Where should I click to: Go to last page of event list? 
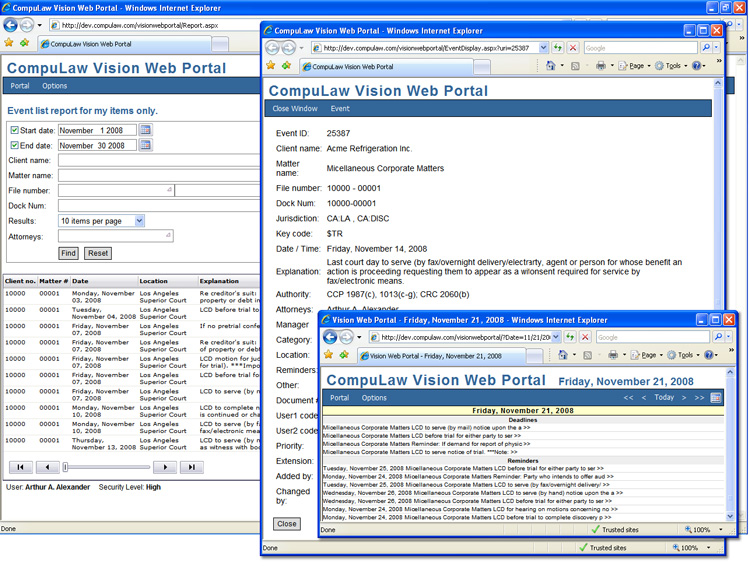192,467
